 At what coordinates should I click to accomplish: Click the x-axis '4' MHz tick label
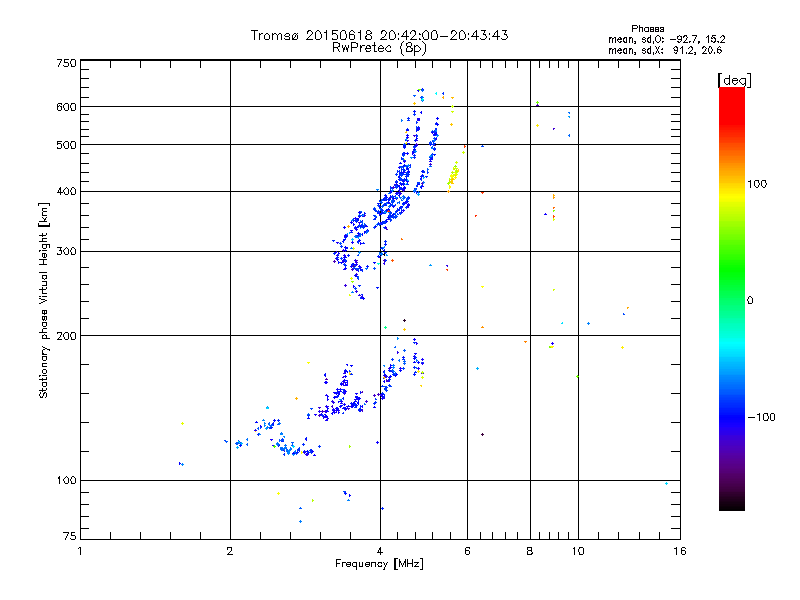click(380, 551)
